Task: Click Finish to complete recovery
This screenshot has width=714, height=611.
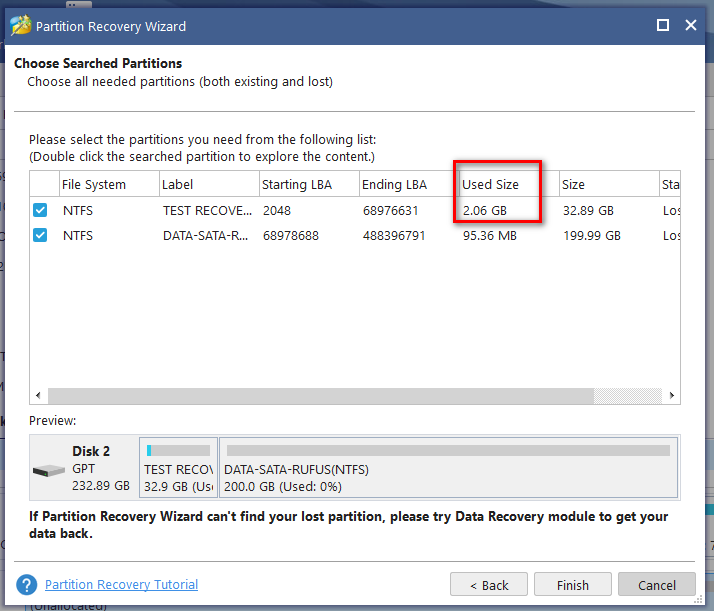Action: (x=572, y=585)
